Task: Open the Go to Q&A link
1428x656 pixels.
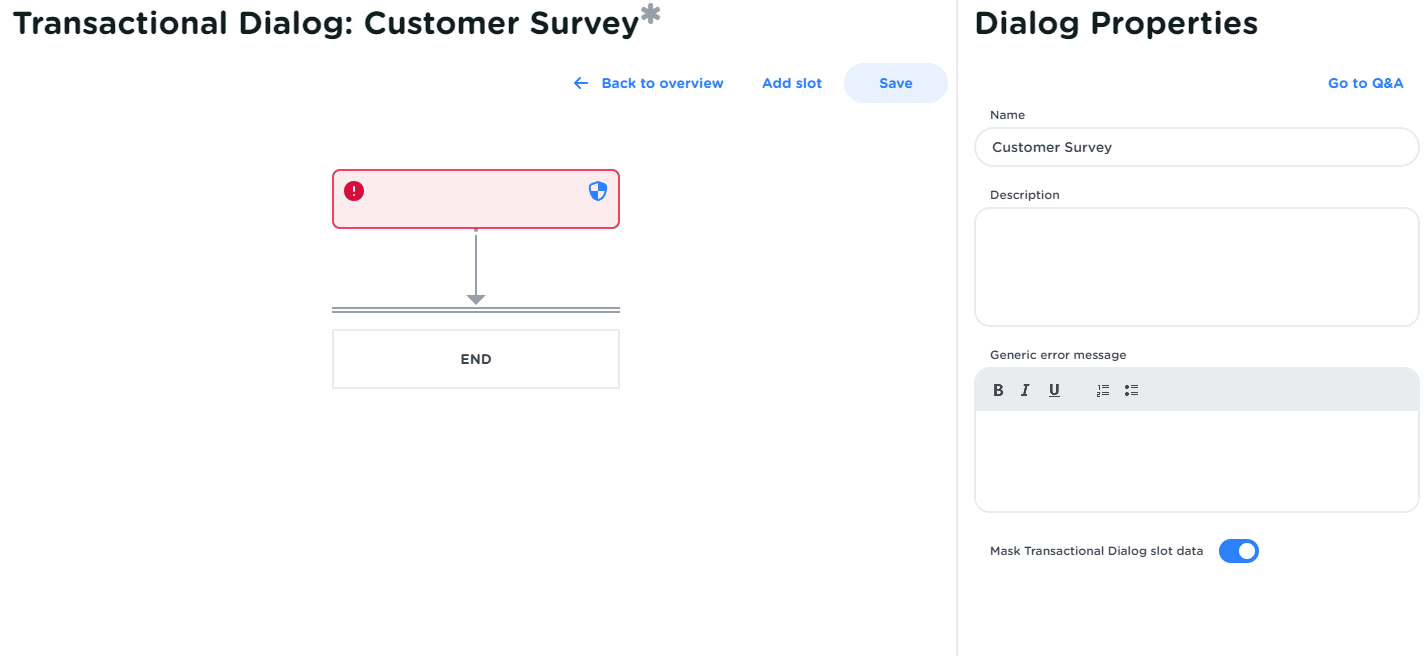Action: pos(1365,83)
